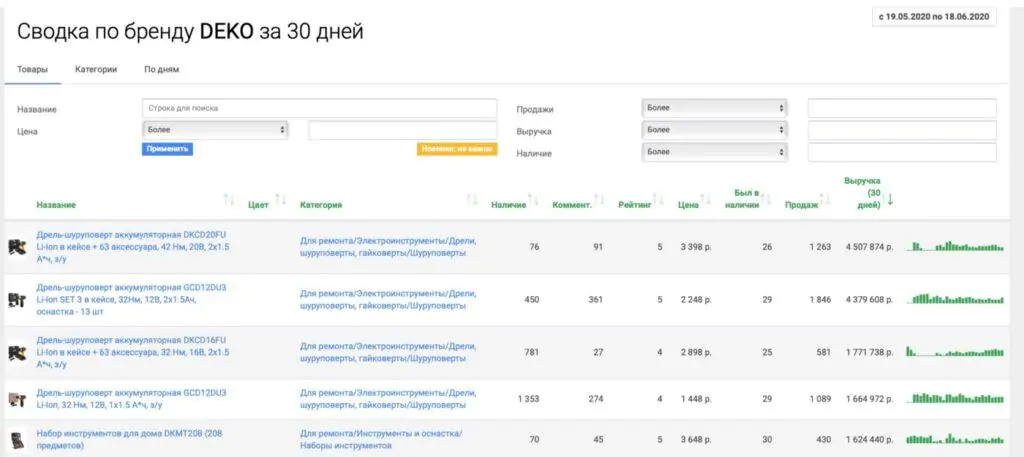Toggle the orange Новинки: не важно button
The height and width of the screenshot is (457, 1024).
pyautogui.click(x=456, y=149)
